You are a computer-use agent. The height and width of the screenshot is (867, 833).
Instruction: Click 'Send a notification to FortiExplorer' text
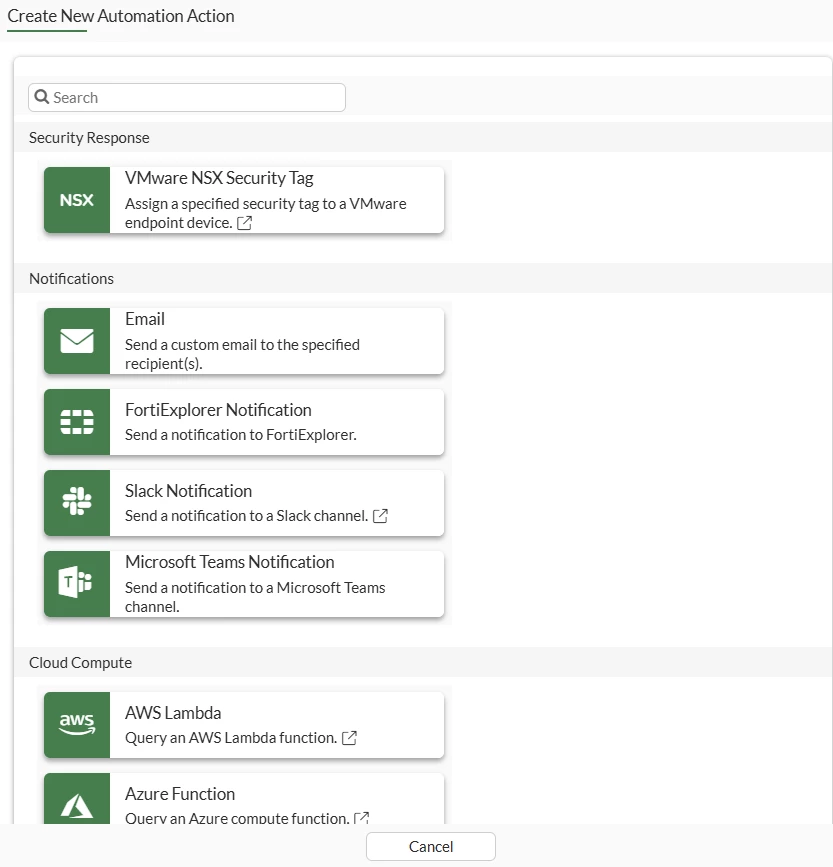pos(240,435)
